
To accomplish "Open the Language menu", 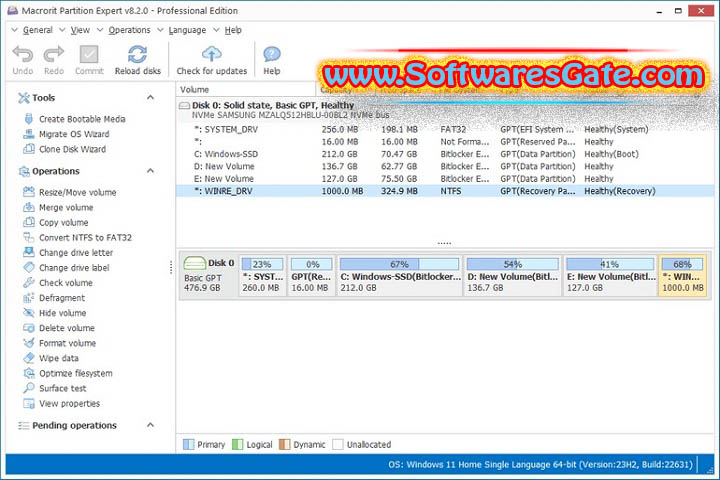I will [x=187, y=30].
